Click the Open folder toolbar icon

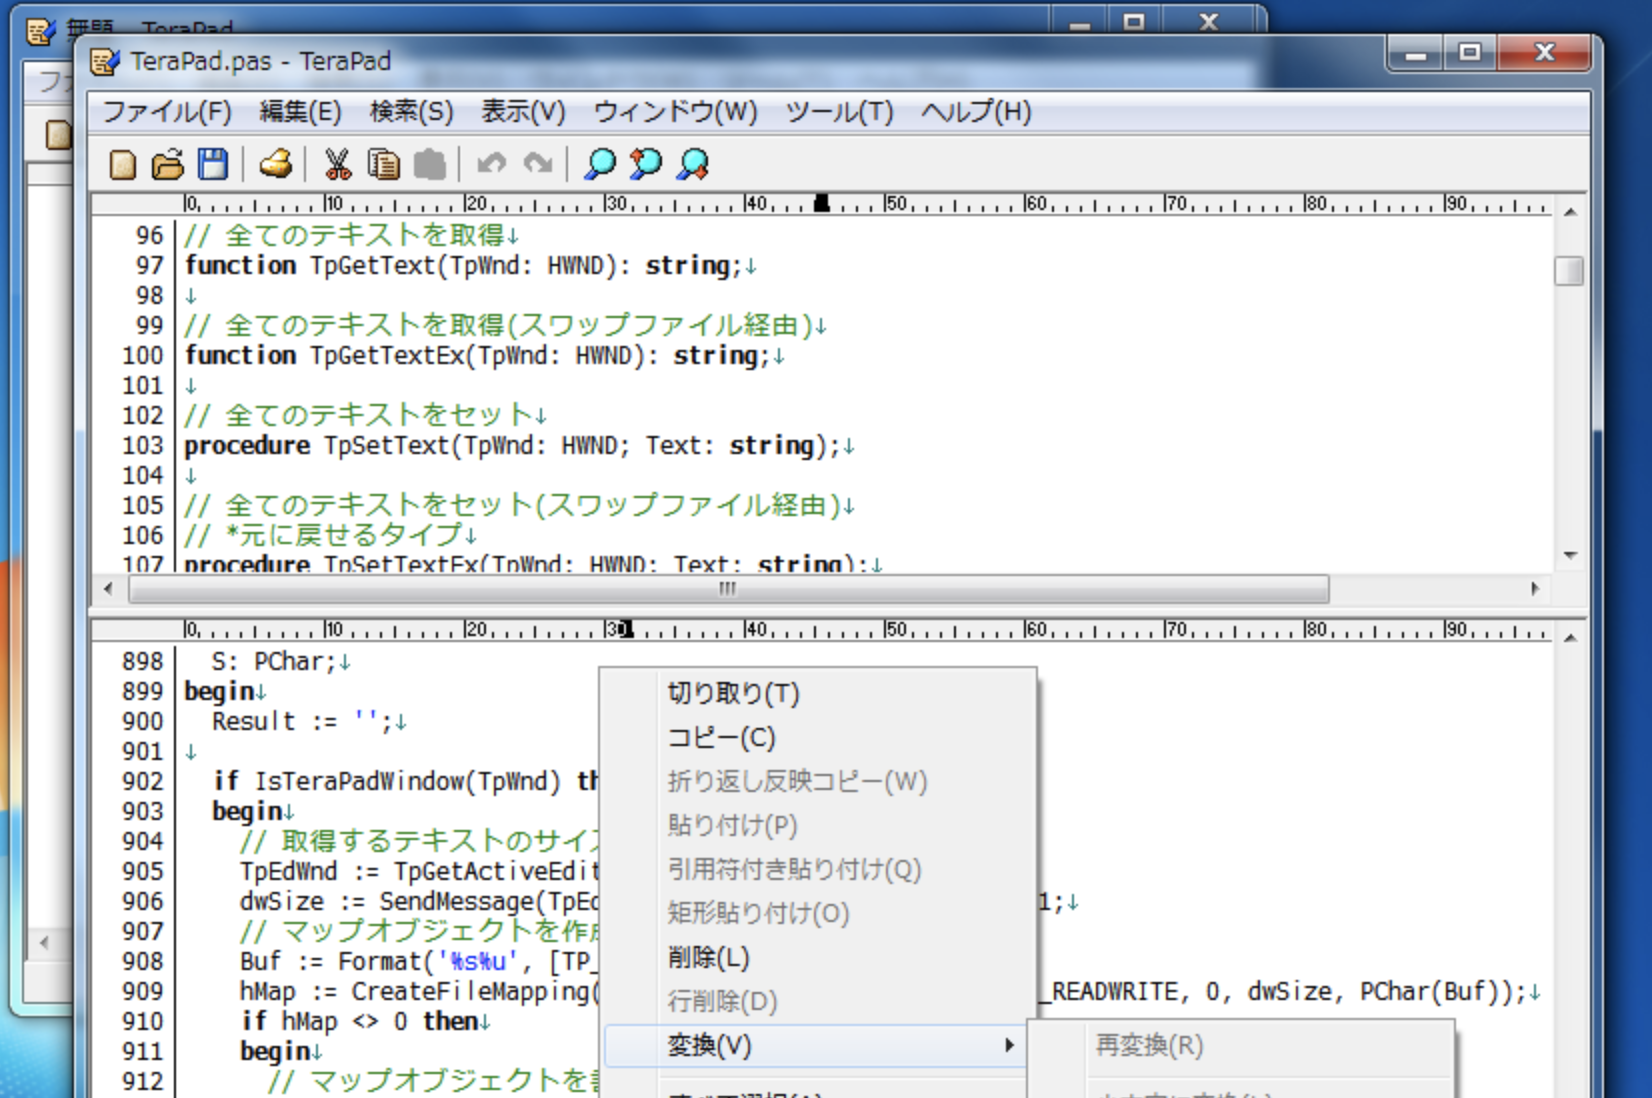[x=168, y=164]
